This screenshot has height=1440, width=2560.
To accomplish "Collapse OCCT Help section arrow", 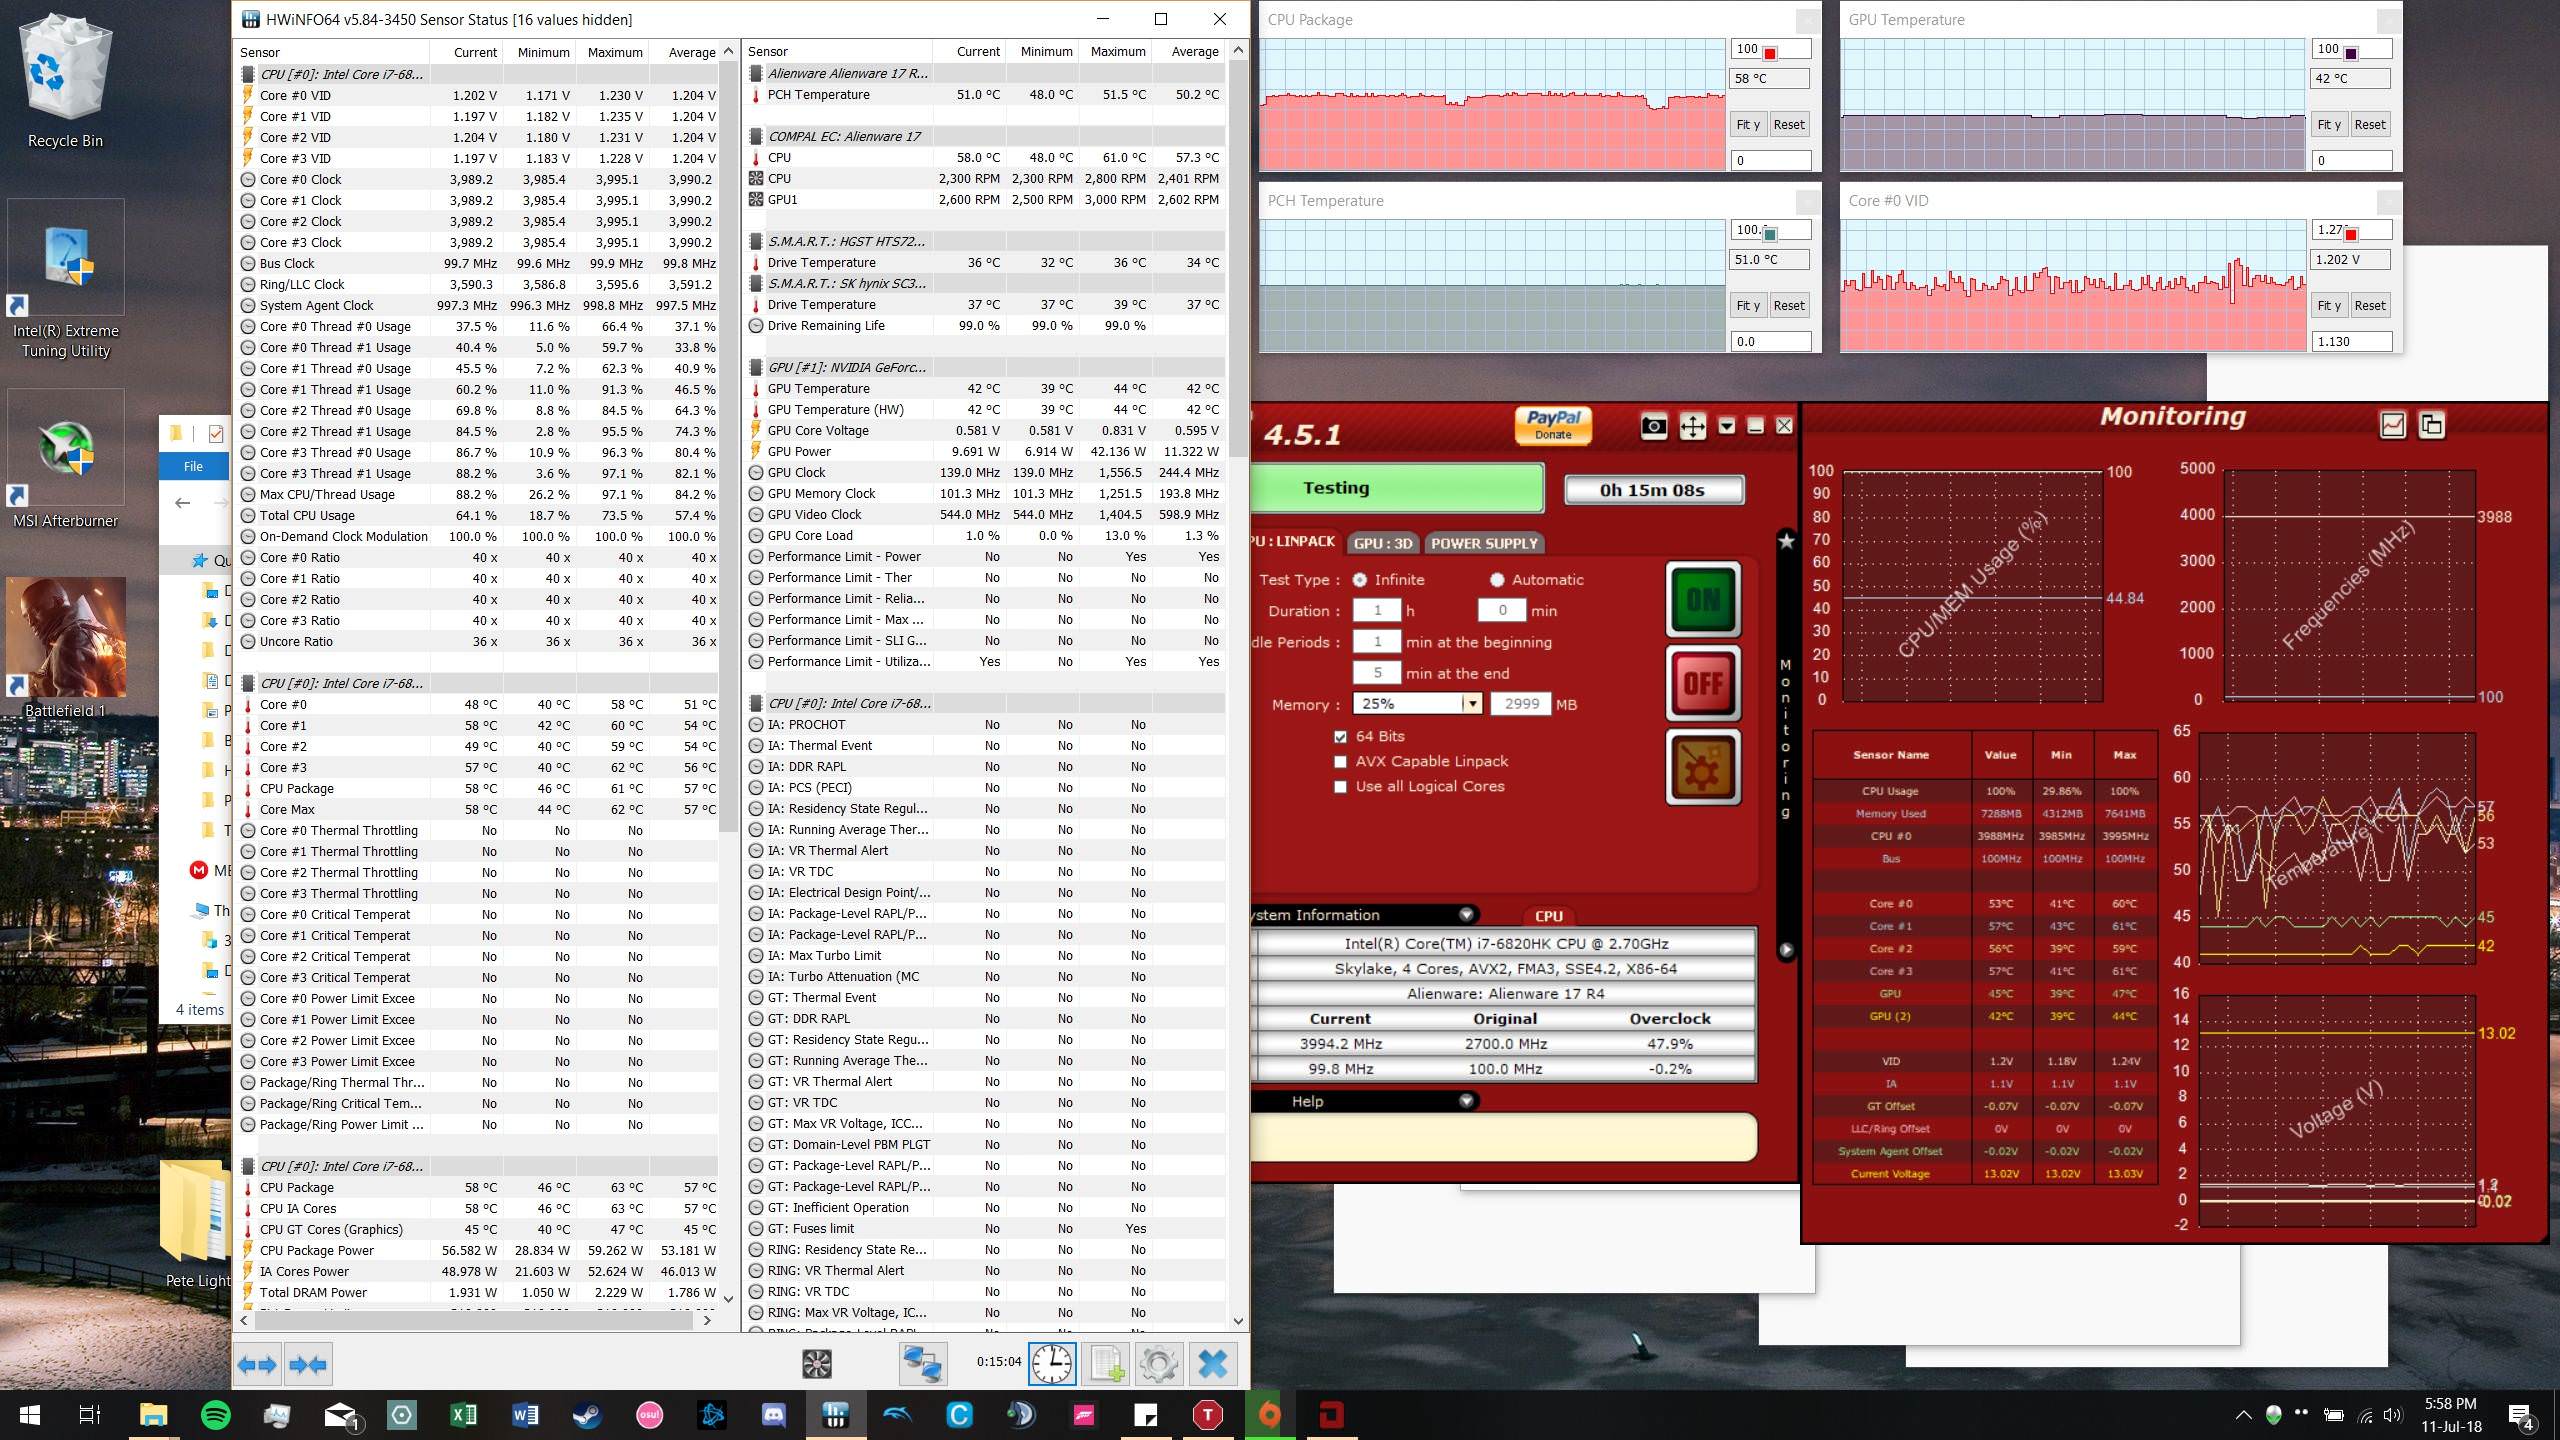I will [1466, 1101].
